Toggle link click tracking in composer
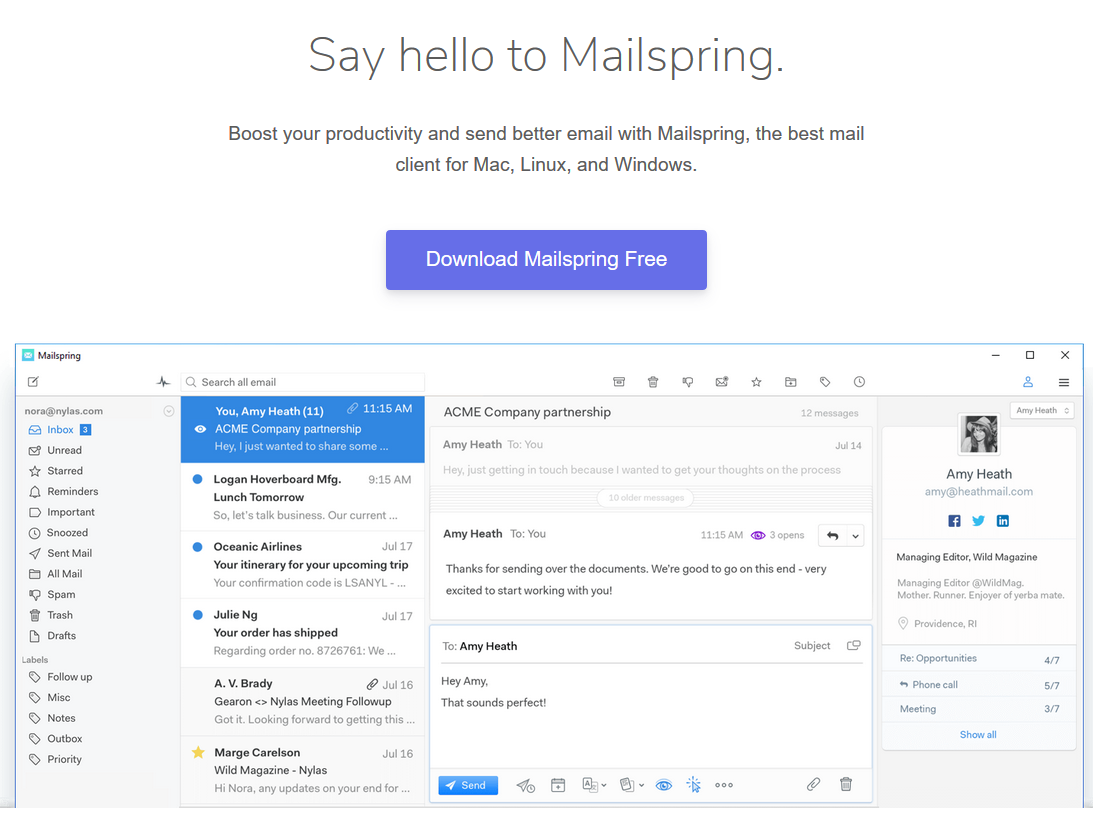 point(694,786)
